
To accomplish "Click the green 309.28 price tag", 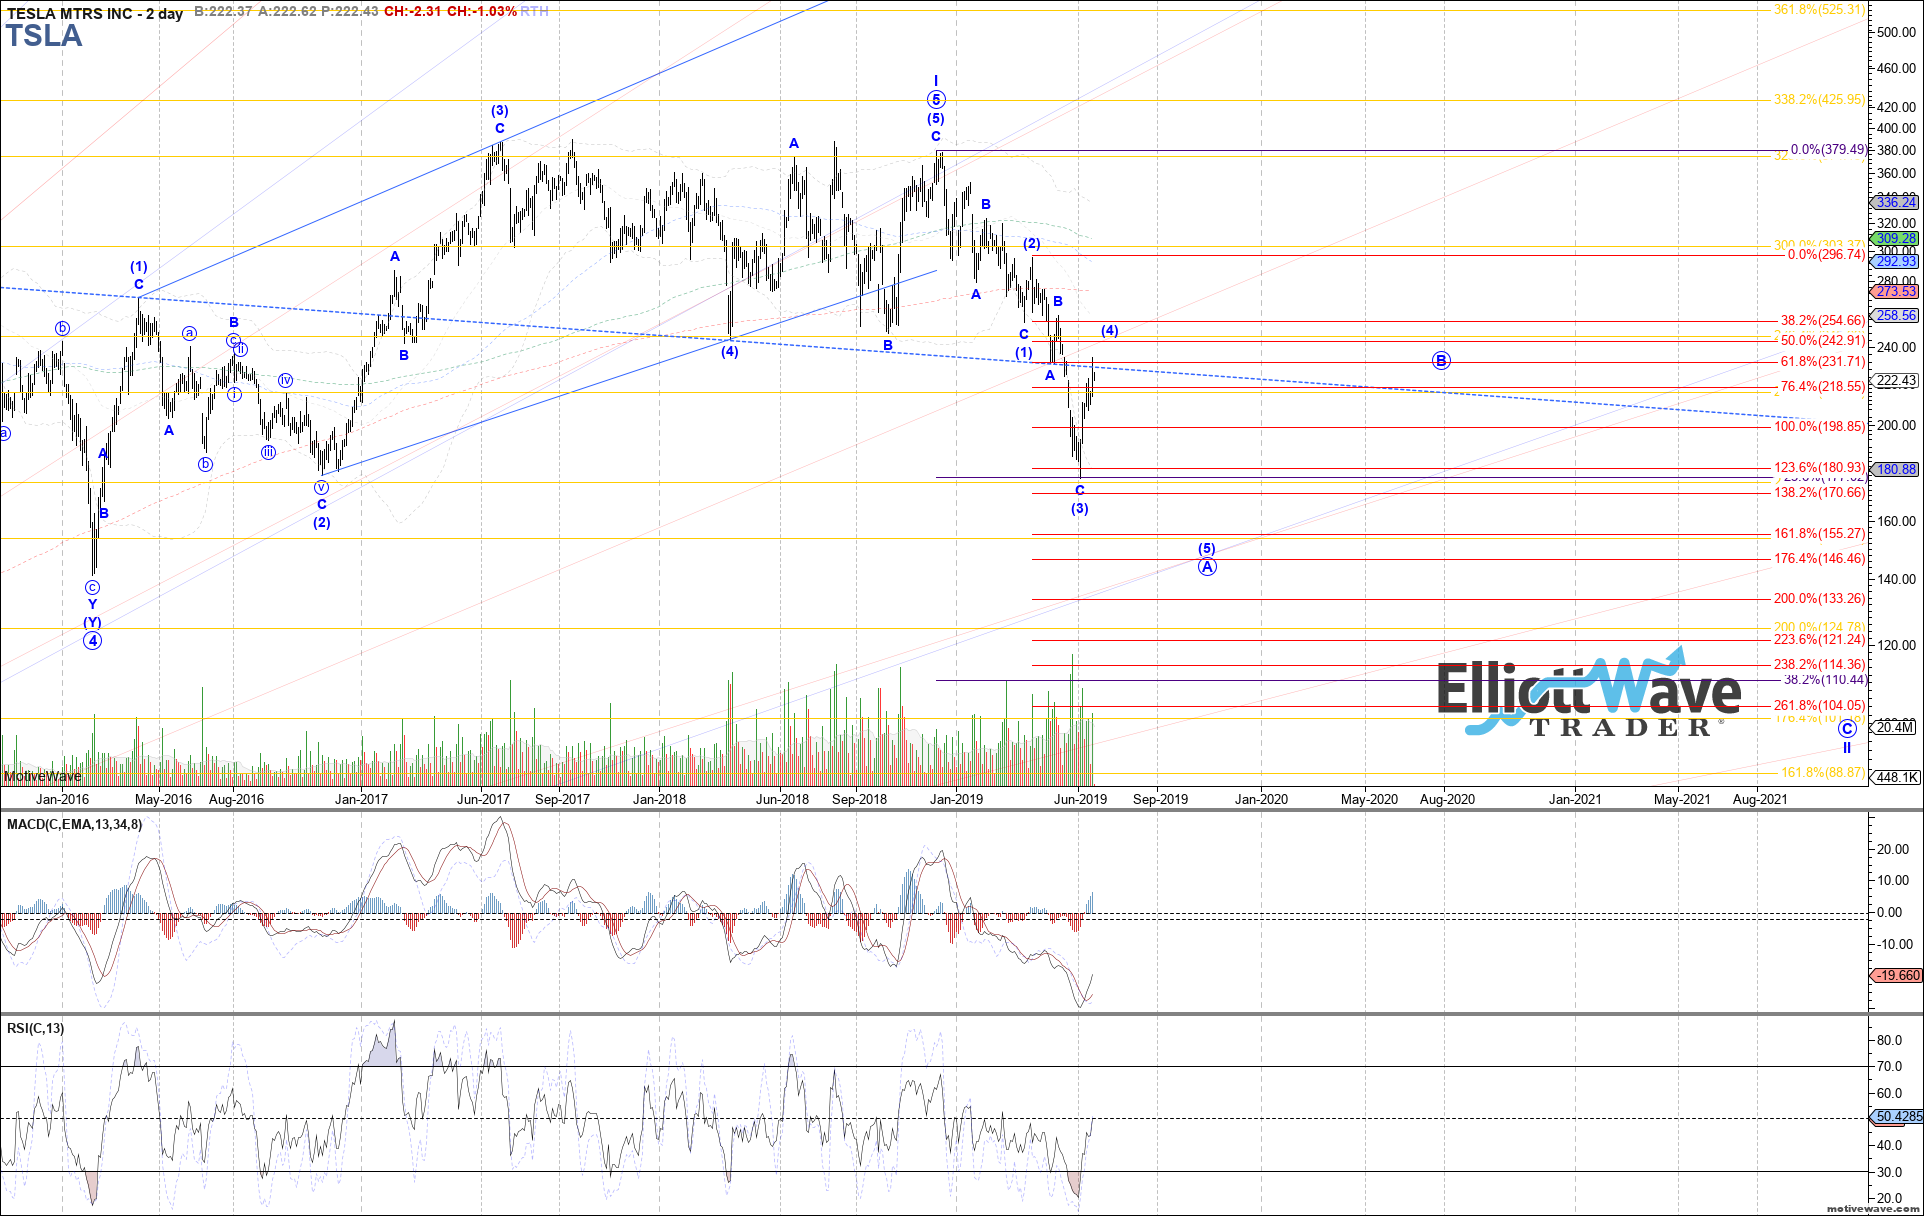I will pos(1896,239).
